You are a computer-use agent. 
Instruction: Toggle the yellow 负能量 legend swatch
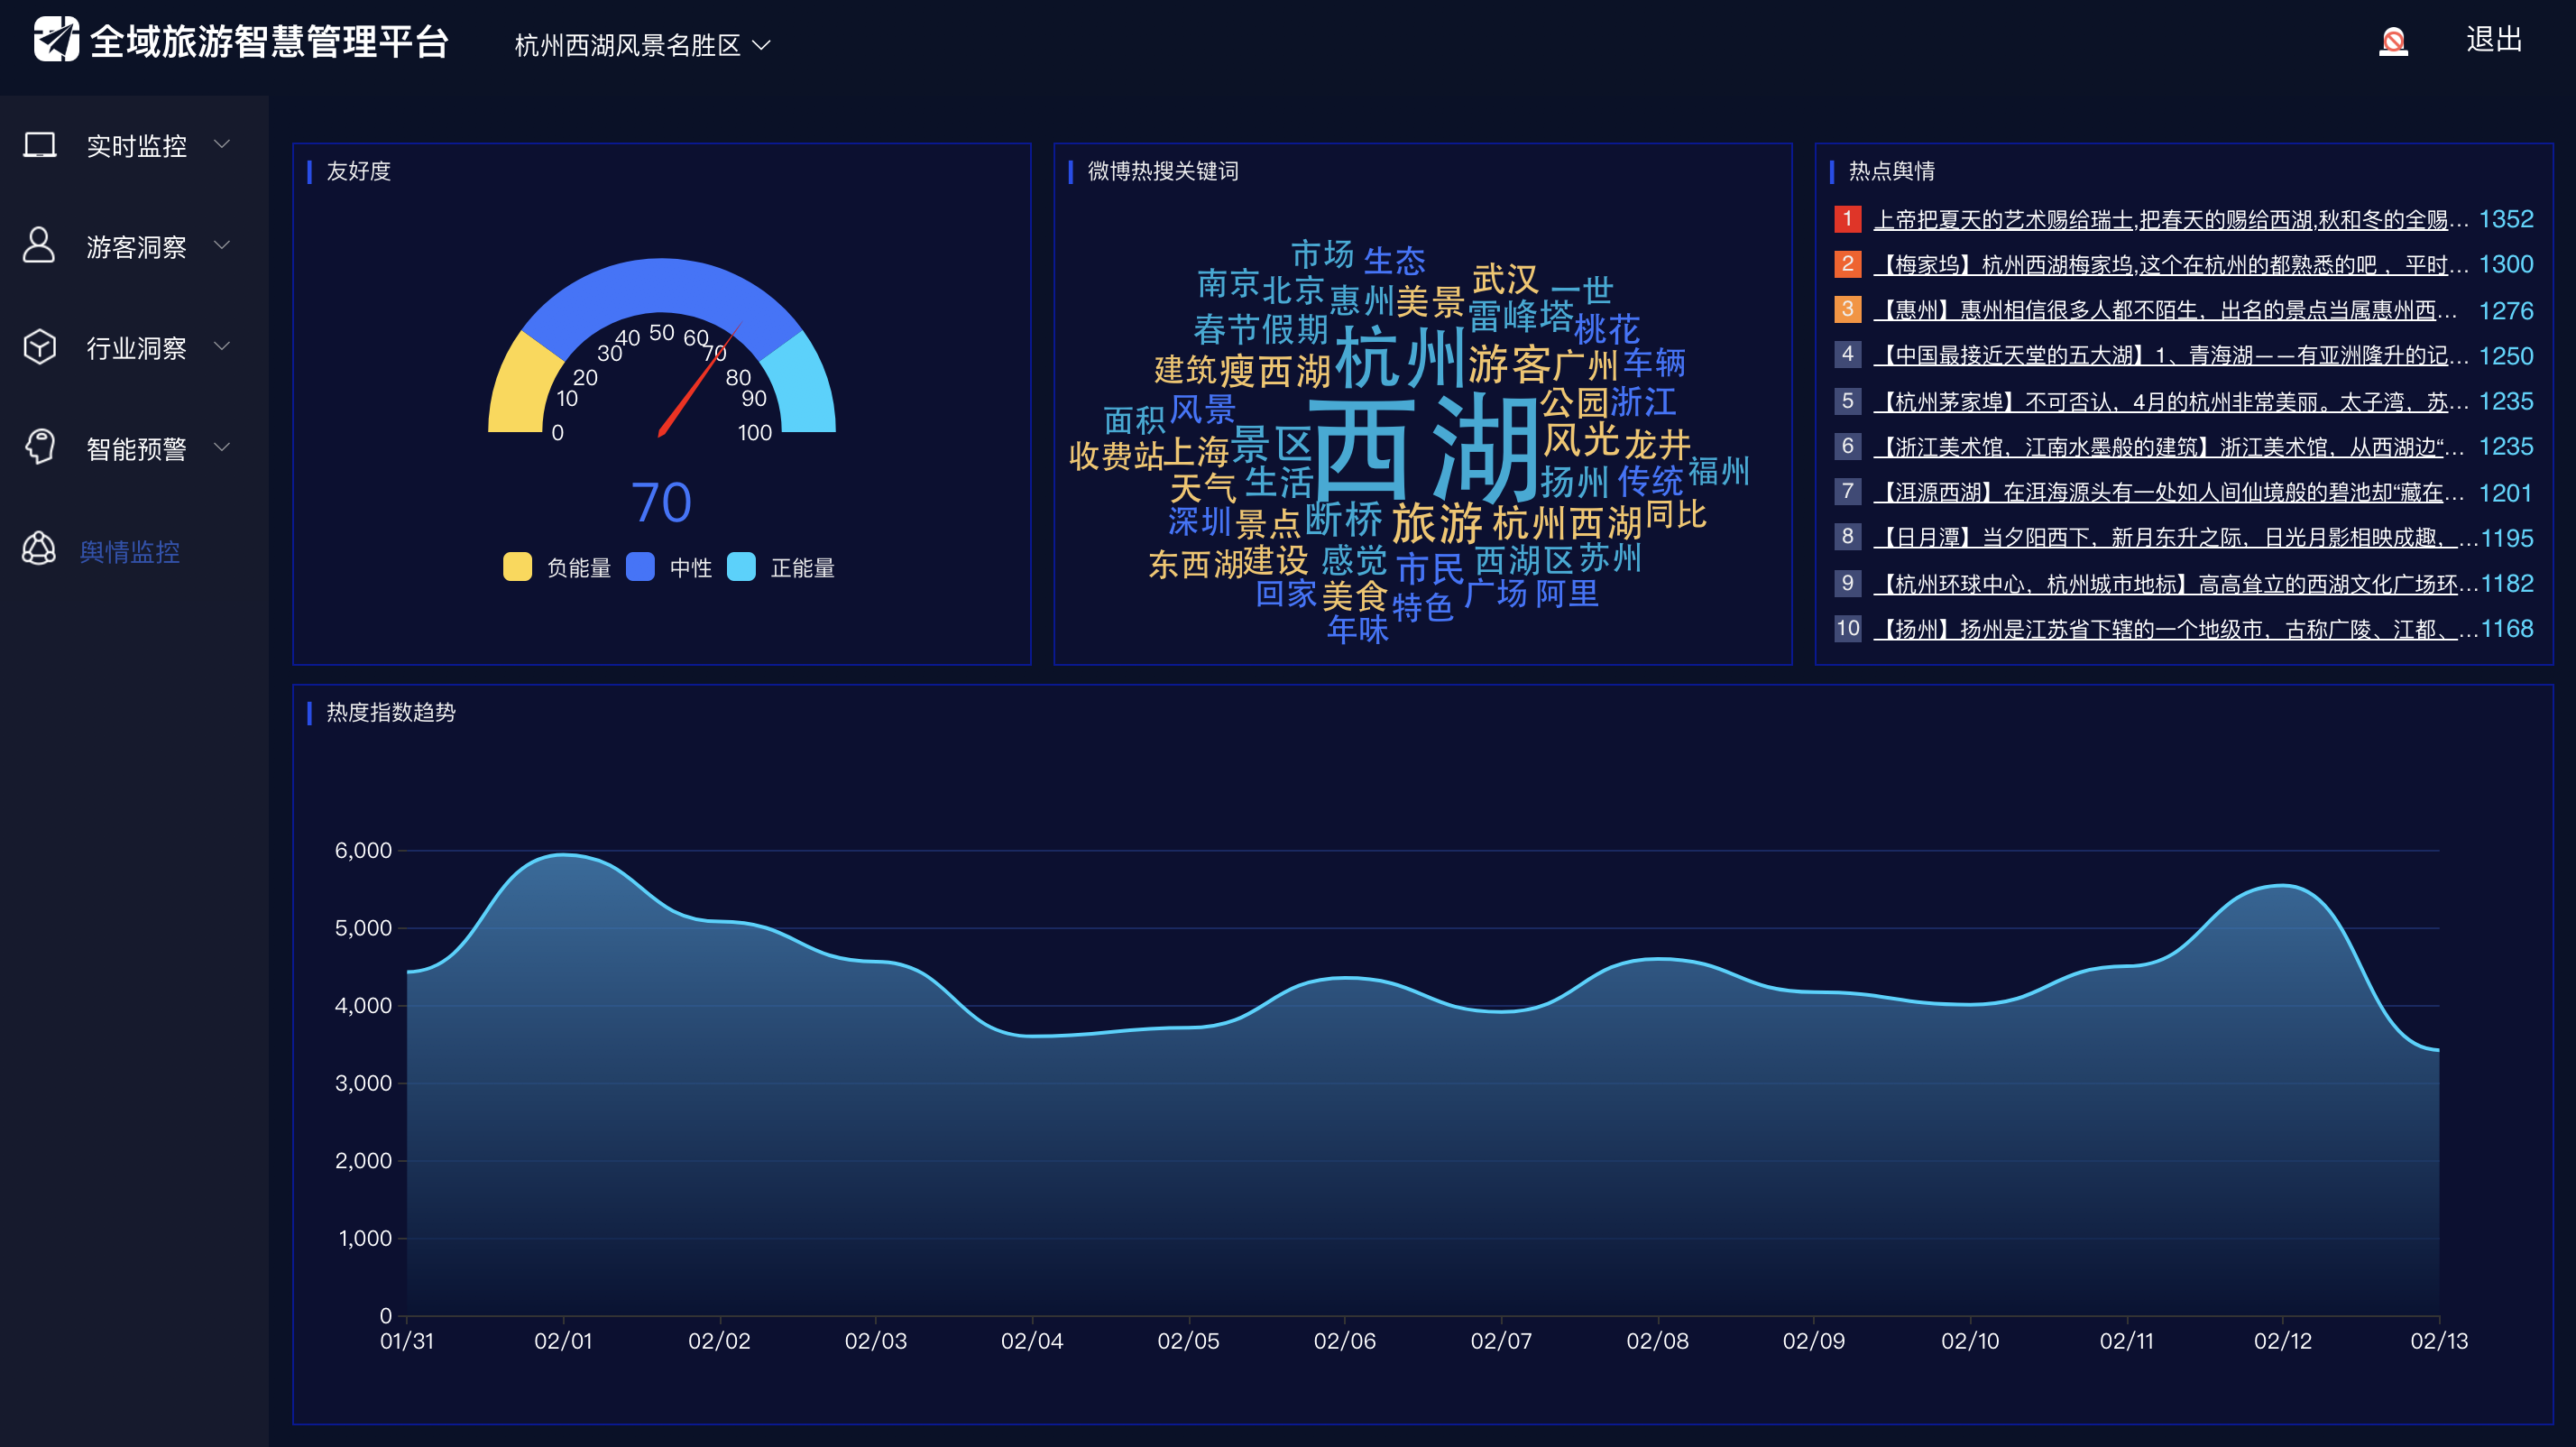pos(517,567)
